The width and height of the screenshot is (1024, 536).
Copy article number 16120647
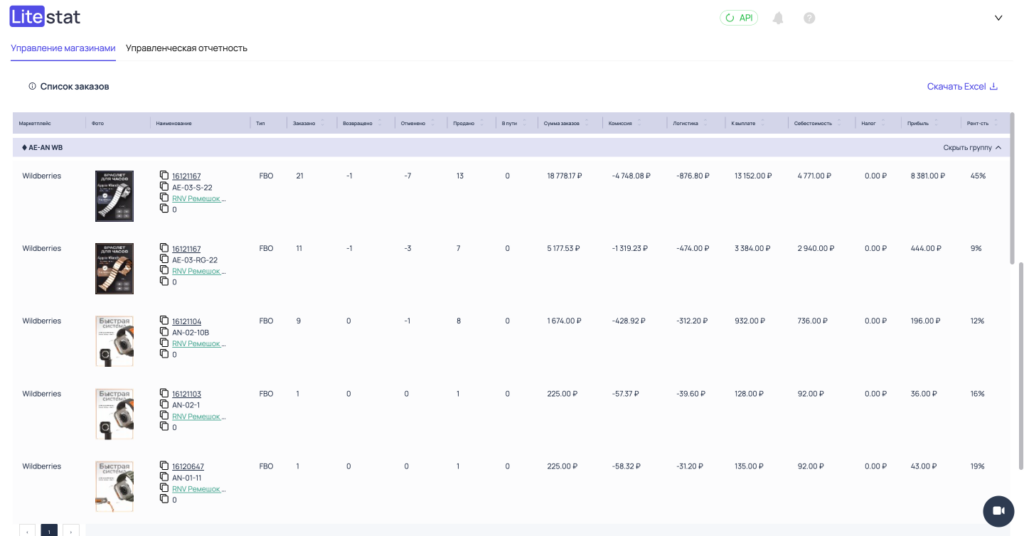click(x=164, y=466)
